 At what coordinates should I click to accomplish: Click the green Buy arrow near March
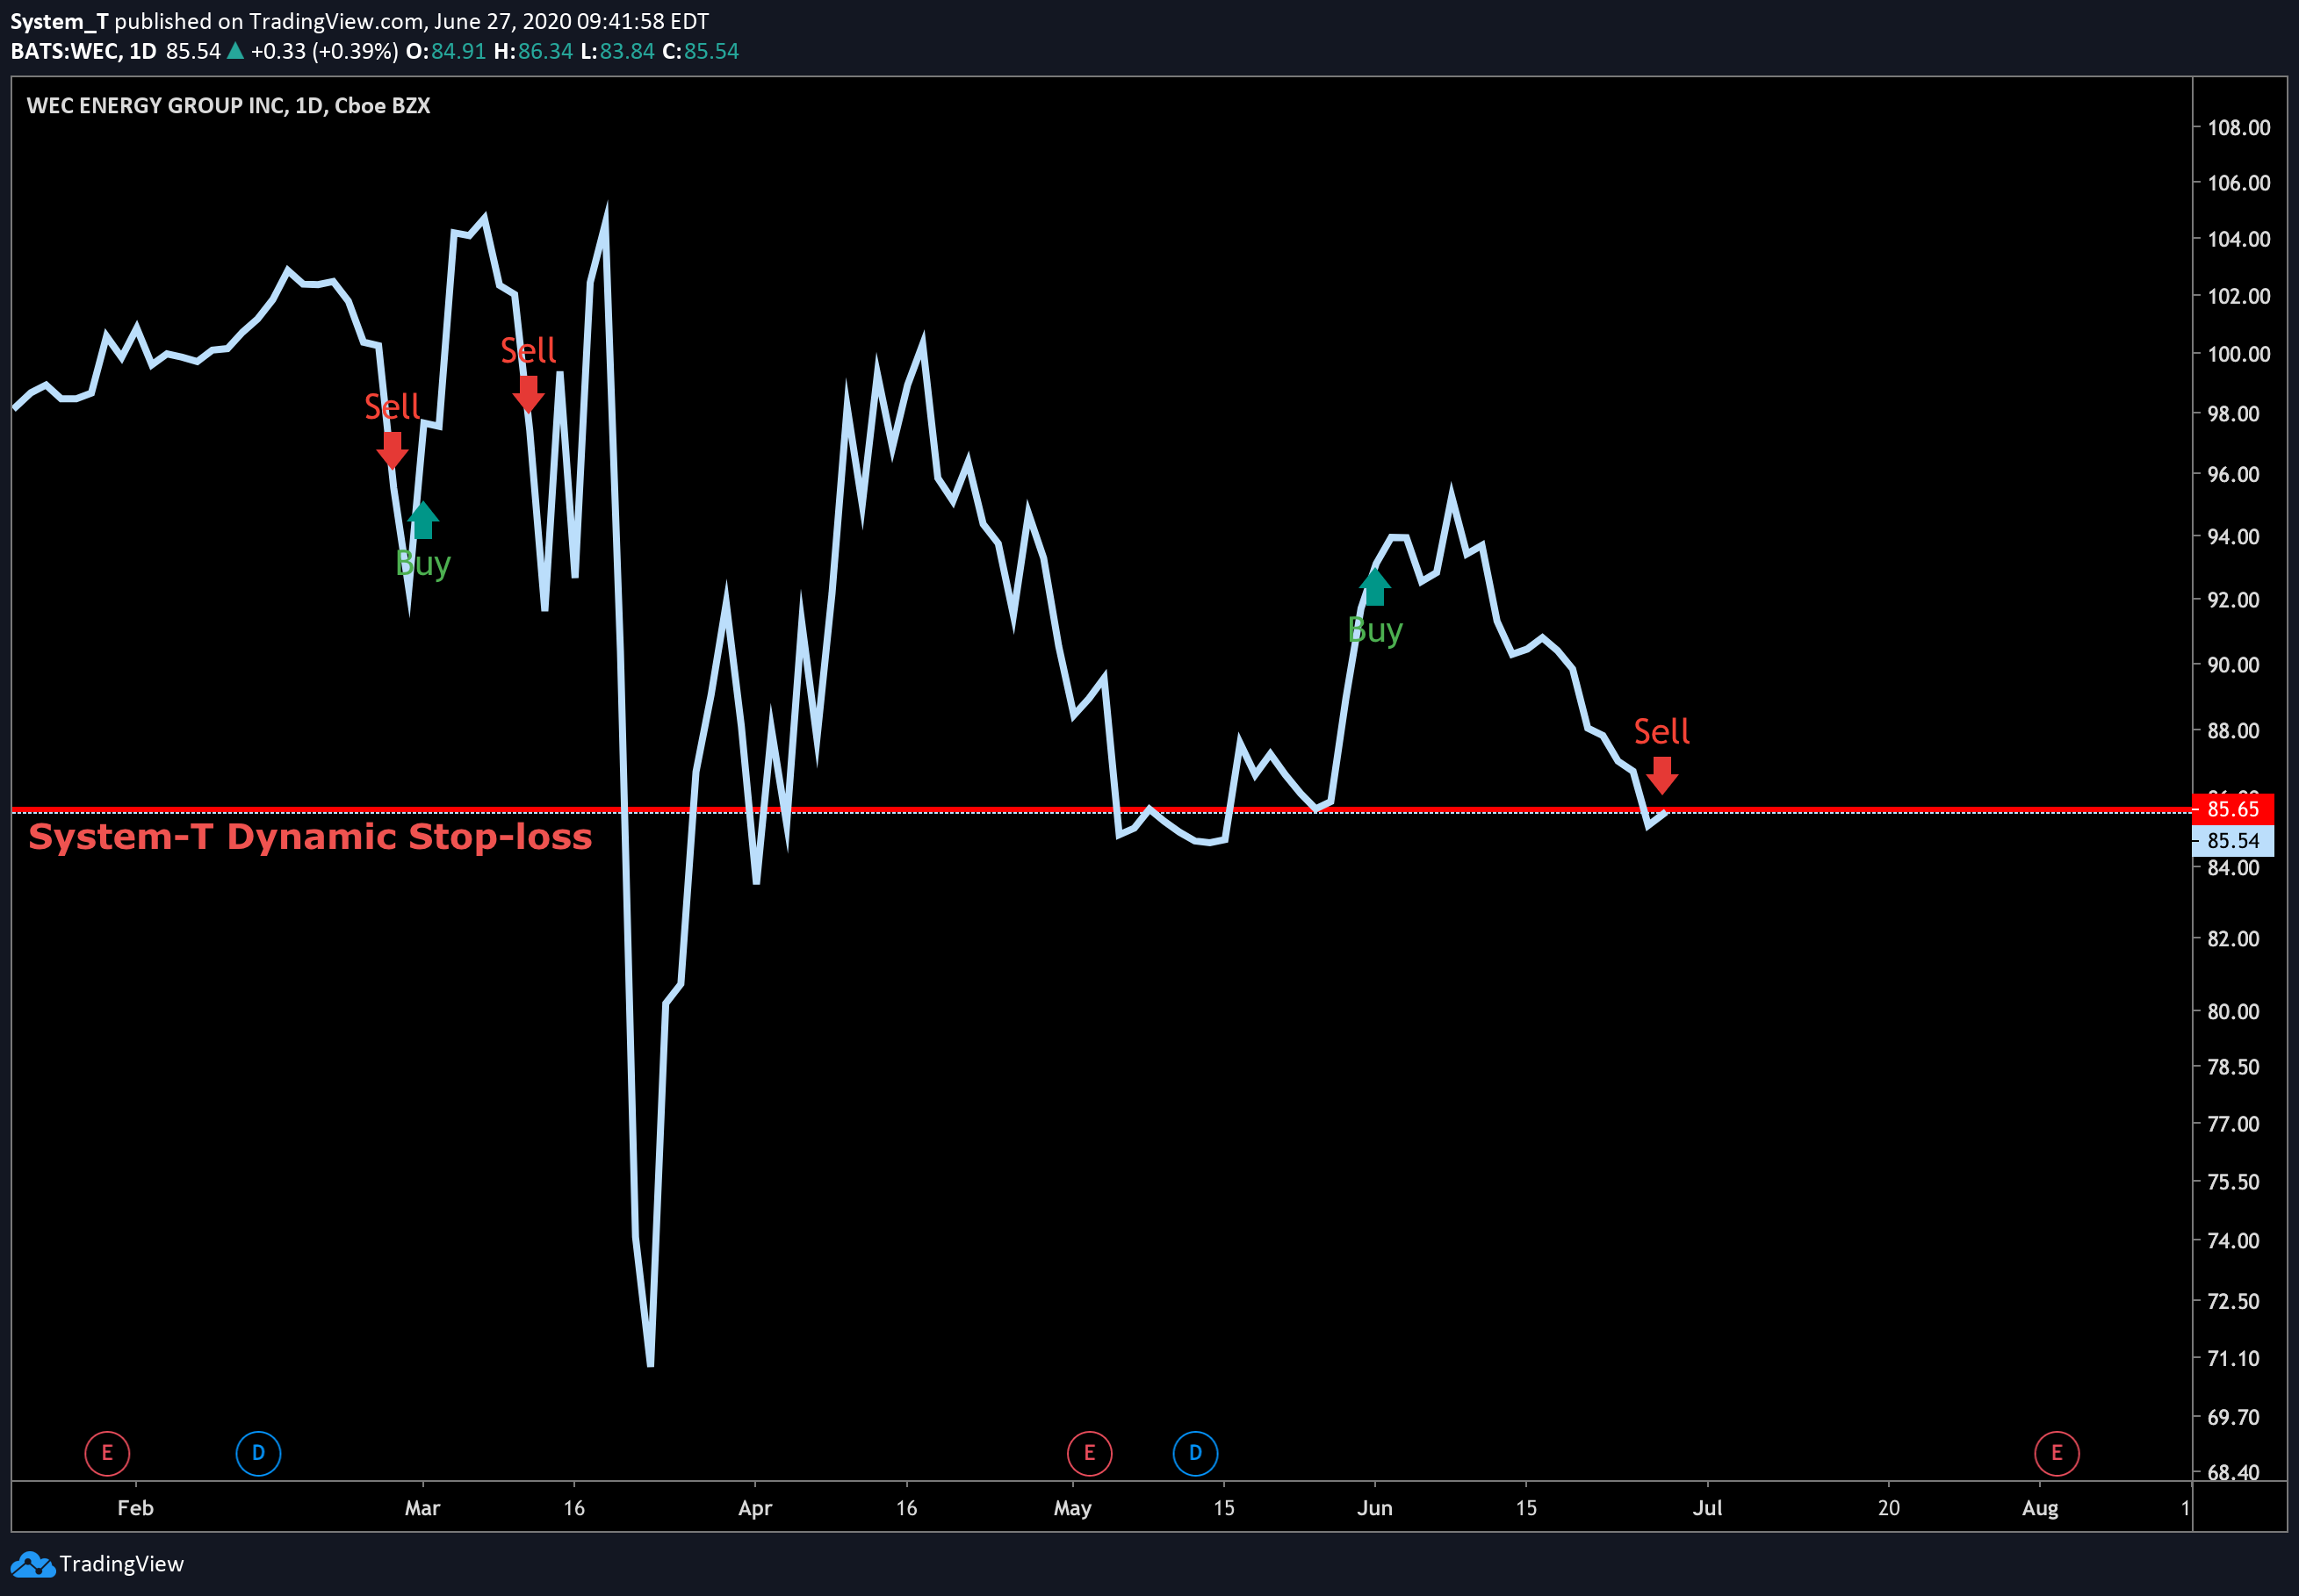423,520
